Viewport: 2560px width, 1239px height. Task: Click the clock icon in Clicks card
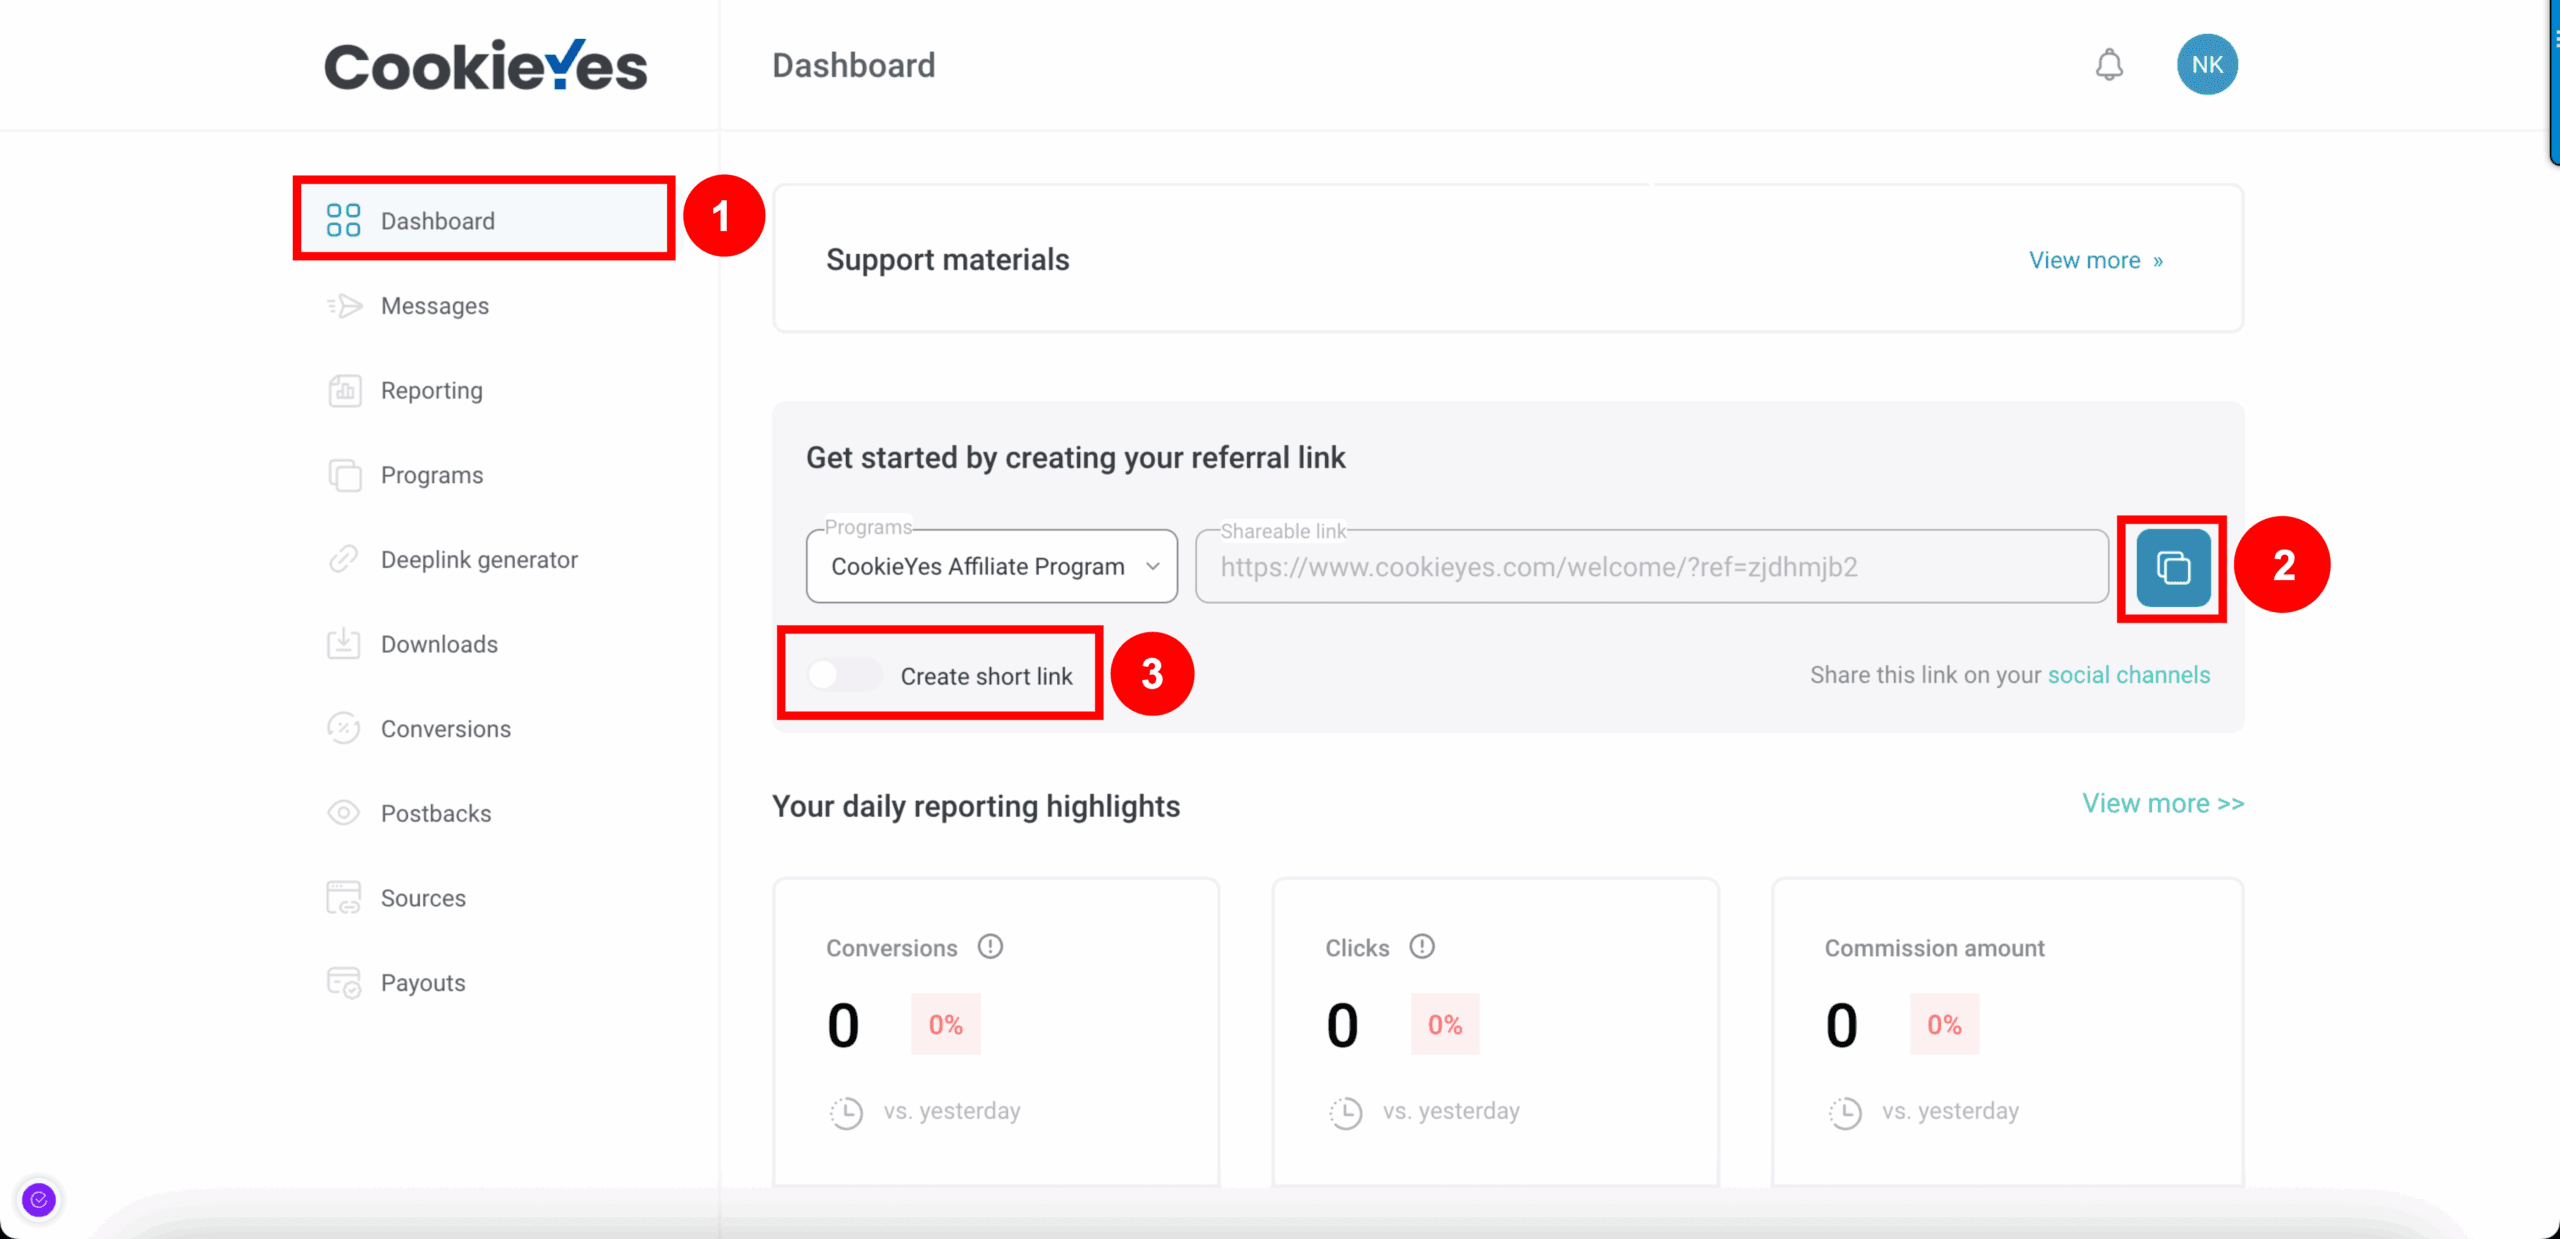tap(1345, 1112)
